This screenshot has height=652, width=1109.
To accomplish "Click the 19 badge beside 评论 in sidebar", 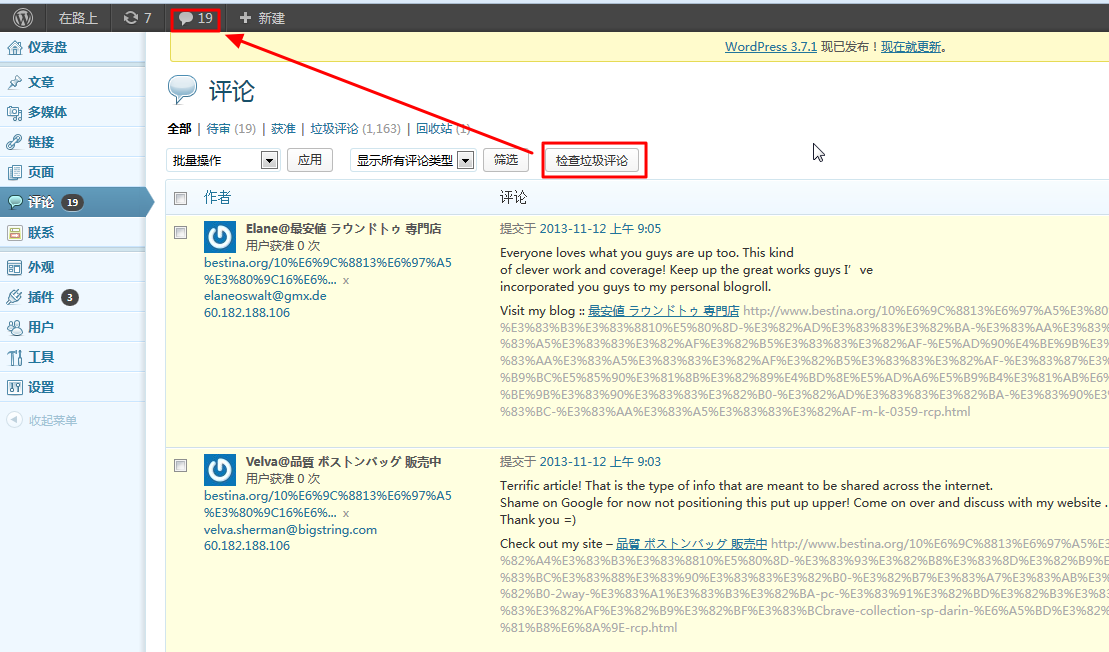I will [72, 202].
